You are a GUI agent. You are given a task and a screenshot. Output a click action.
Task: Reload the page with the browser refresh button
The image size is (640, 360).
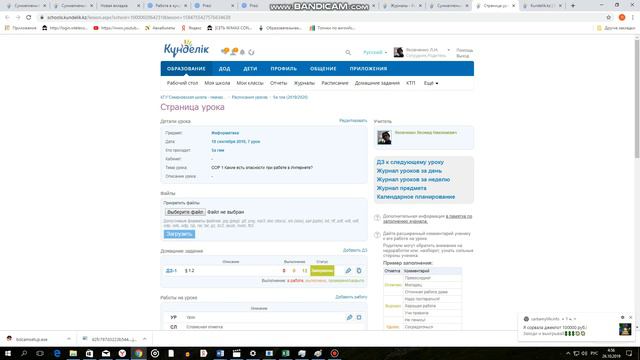click(x=29, y=18)
